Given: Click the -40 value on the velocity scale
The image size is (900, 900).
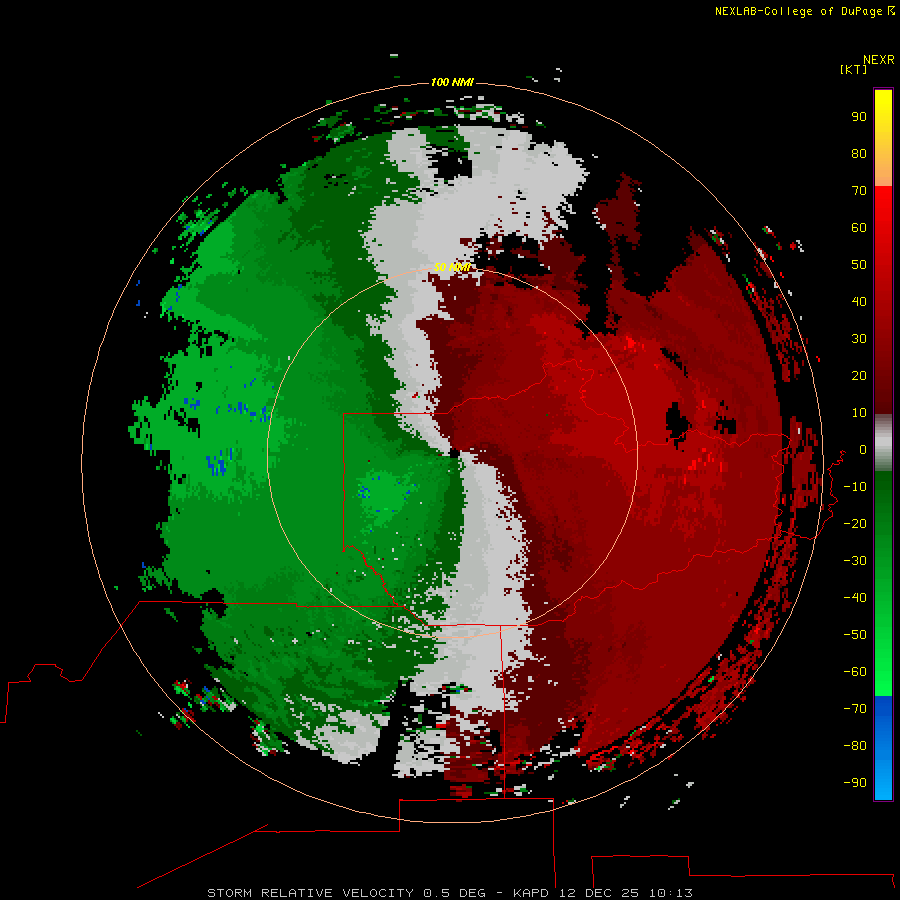Looking at the screenshot, I should tap(855, 598).
